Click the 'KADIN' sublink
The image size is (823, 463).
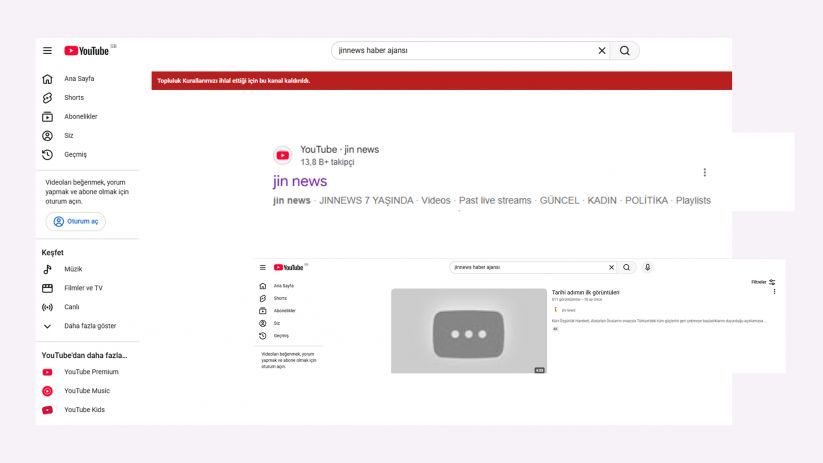pos(602,201)
